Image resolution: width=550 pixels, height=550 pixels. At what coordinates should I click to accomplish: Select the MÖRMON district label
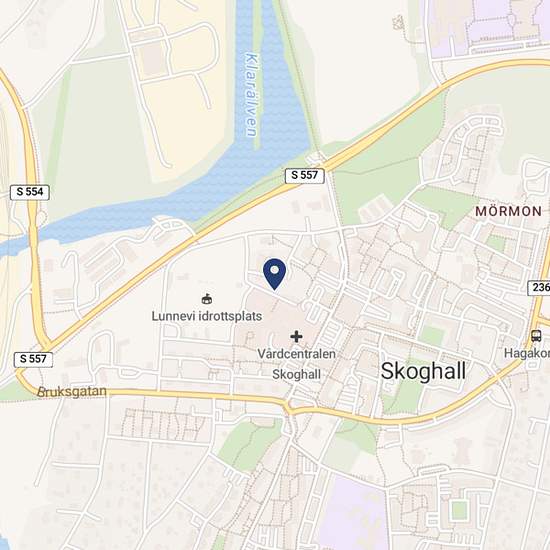(509, 211)
